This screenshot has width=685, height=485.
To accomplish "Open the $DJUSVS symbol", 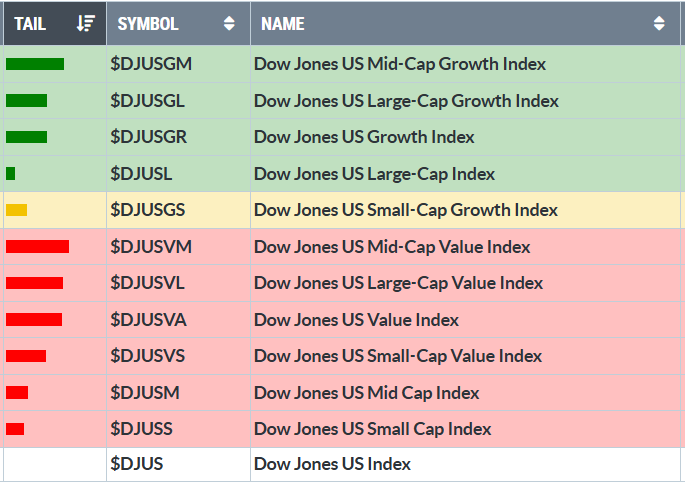I will (x=147, y=356).
